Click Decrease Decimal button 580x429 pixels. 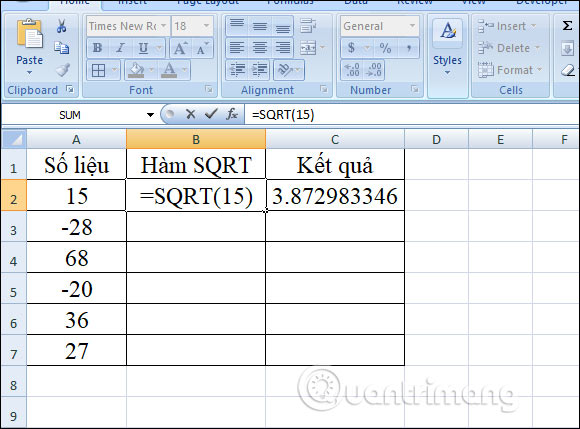(374, 70)
